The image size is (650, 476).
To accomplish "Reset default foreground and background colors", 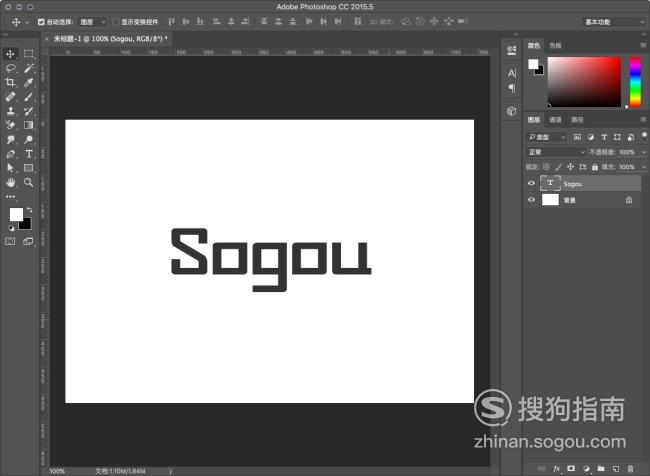I will point(11,228).
